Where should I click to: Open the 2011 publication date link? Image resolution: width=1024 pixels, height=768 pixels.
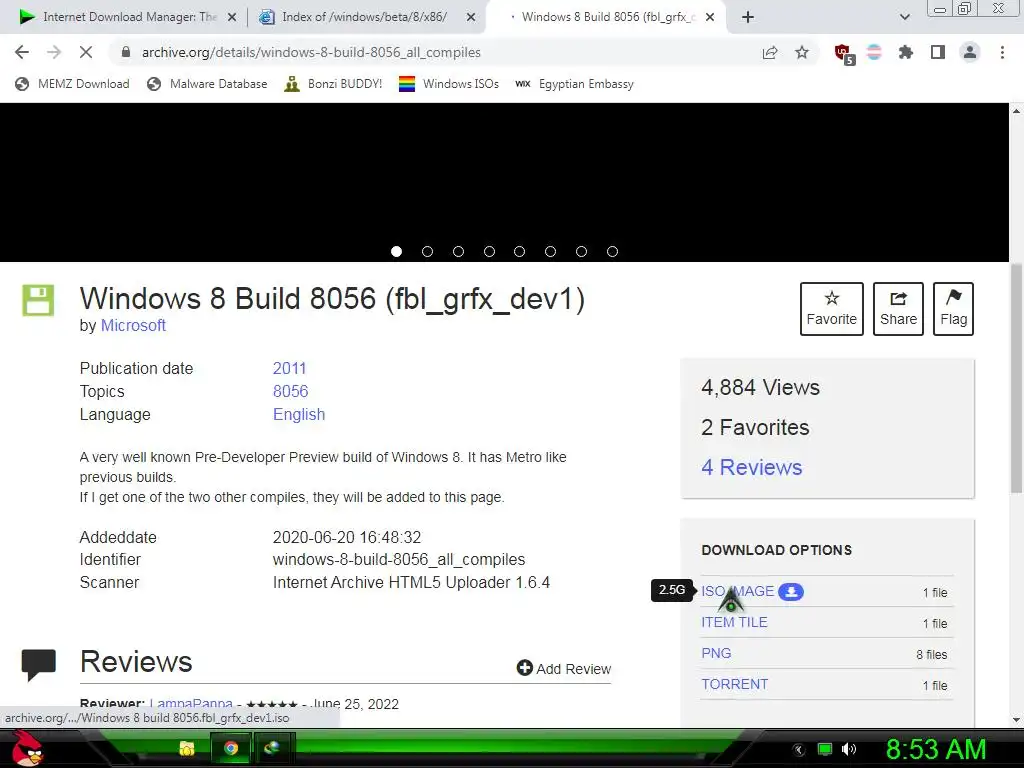click(x=289, y=368)
